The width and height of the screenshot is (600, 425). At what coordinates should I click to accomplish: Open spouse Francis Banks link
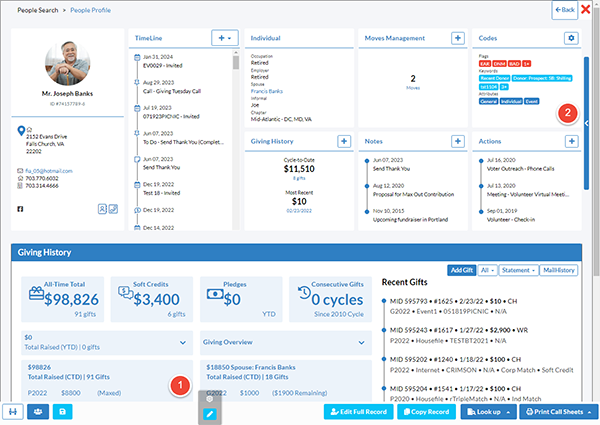[x=267, y=91]
